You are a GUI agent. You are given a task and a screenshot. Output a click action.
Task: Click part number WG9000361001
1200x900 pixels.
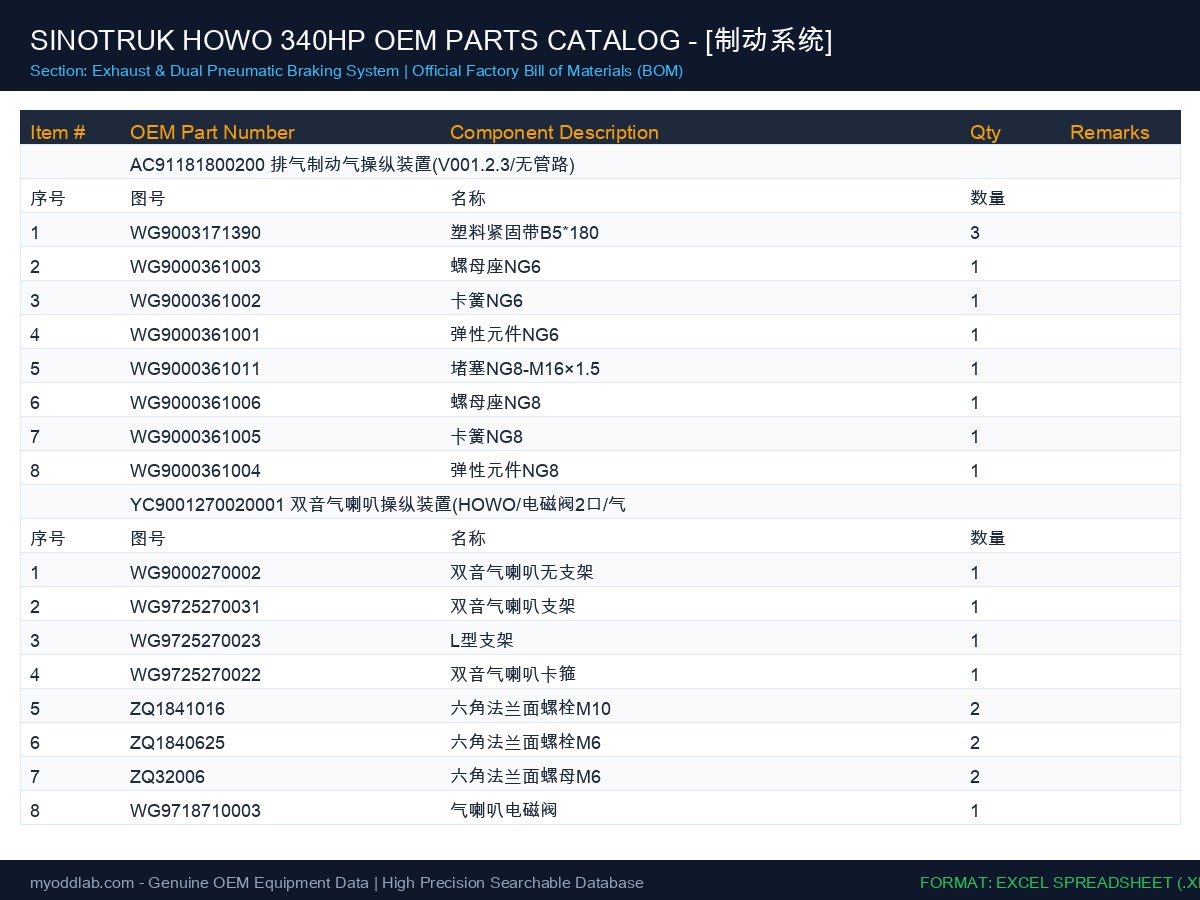195,335
